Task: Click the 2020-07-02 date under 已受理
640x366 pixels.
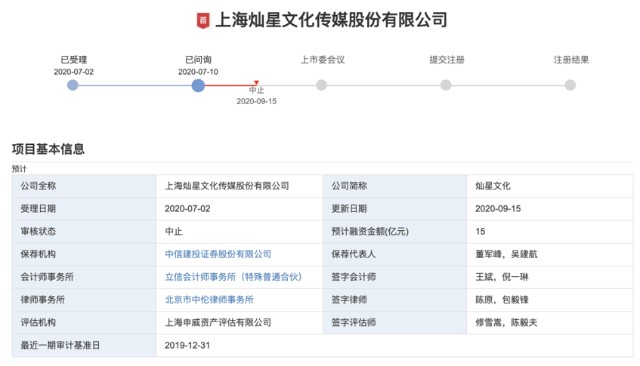Action: click(x=73, y=72)
